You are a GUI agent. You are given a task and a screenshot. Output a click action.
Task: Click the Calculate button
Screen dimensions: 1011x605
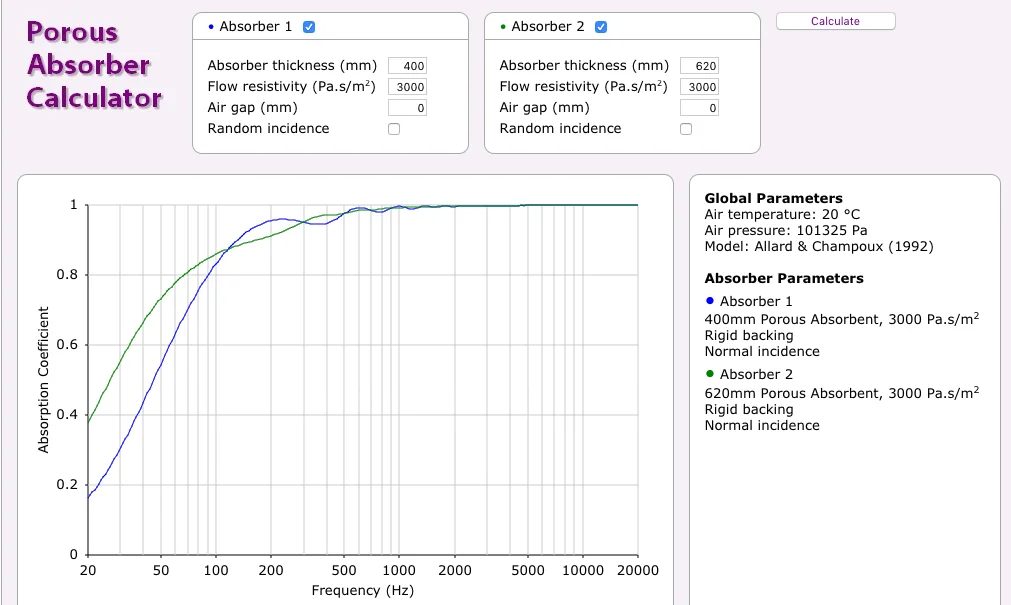pos(836,21)
